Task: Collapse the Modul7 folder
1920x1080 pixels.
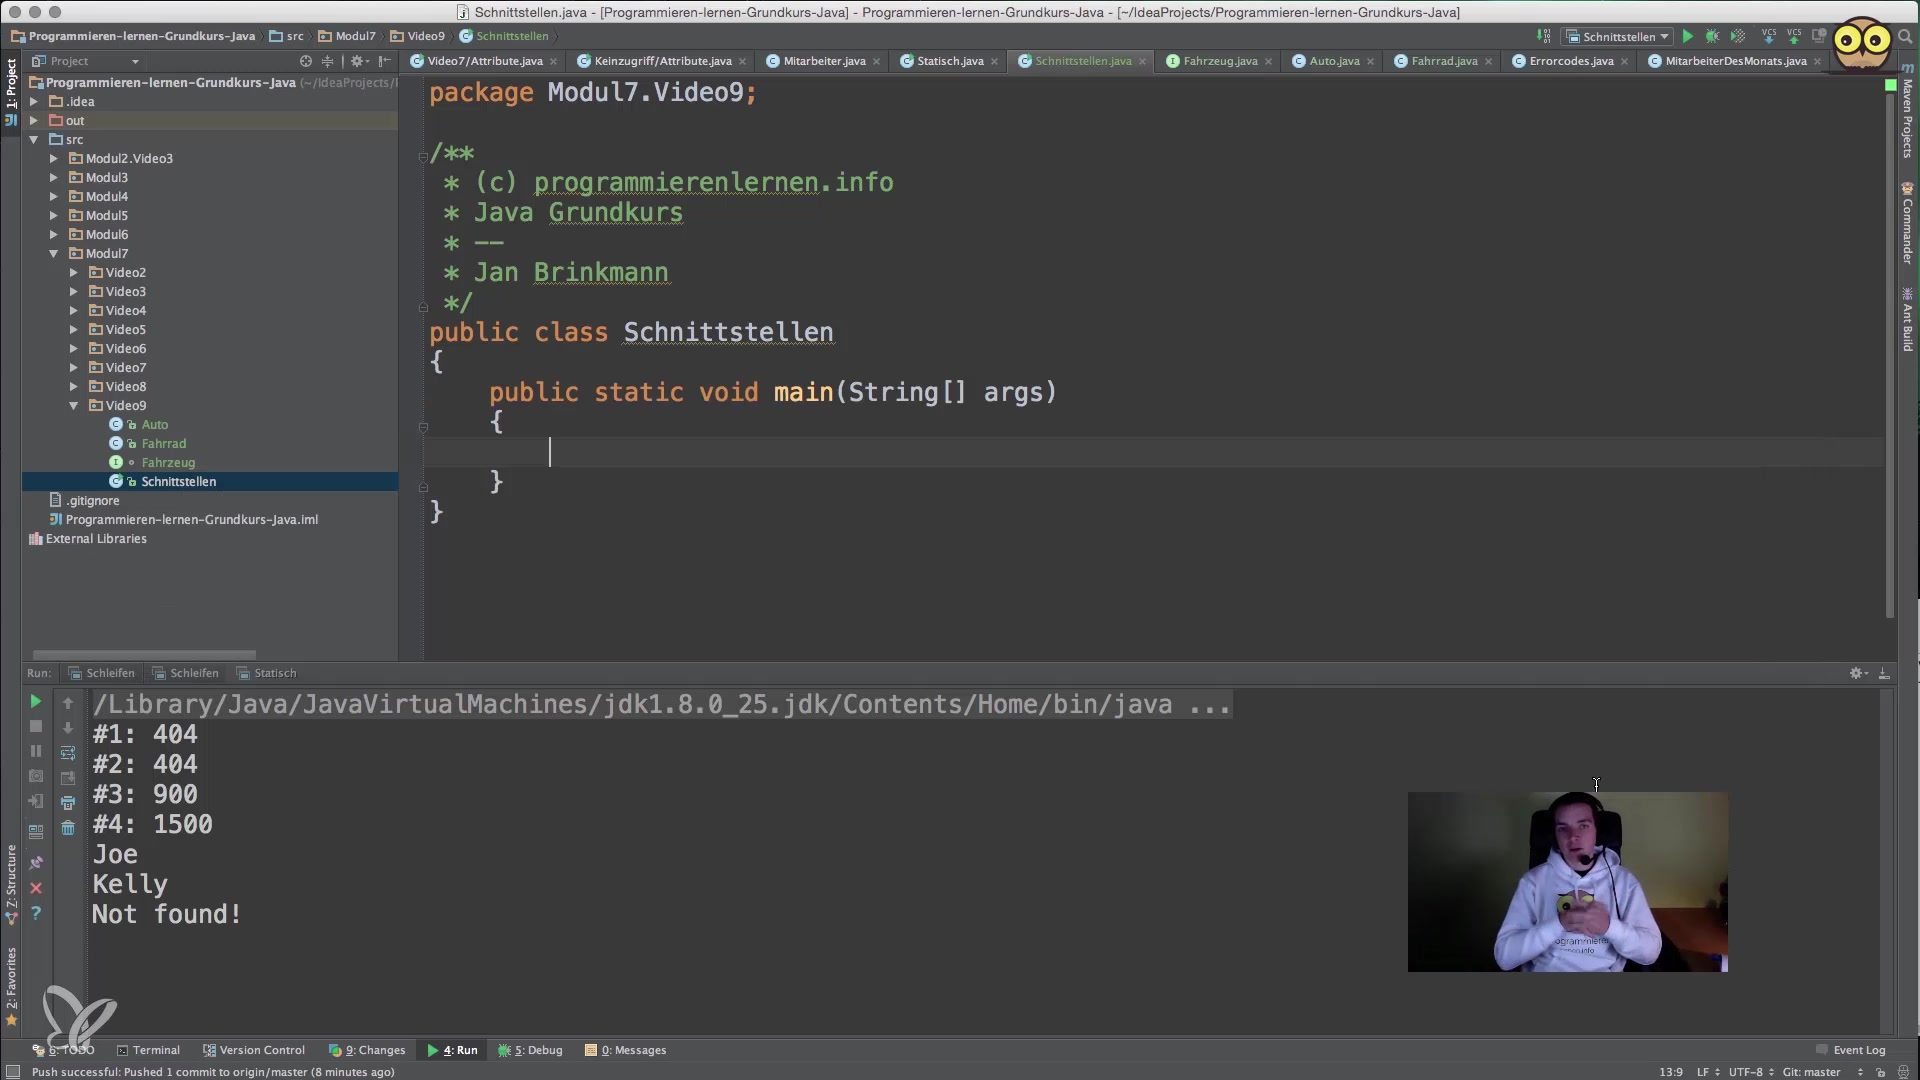Action: (x=53, y=254)
